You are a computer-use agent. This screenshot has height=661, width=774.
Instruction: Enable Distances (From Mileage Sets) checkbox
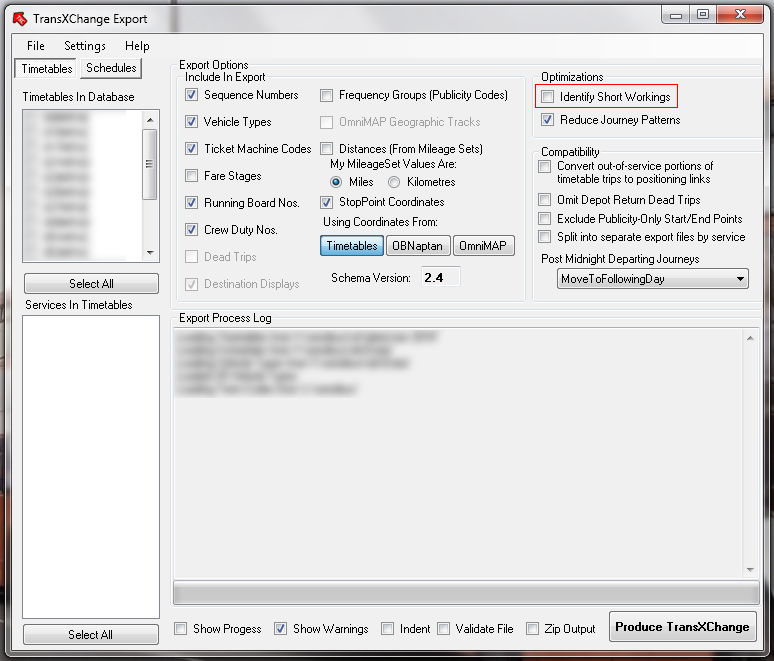[x=326, y=149]
